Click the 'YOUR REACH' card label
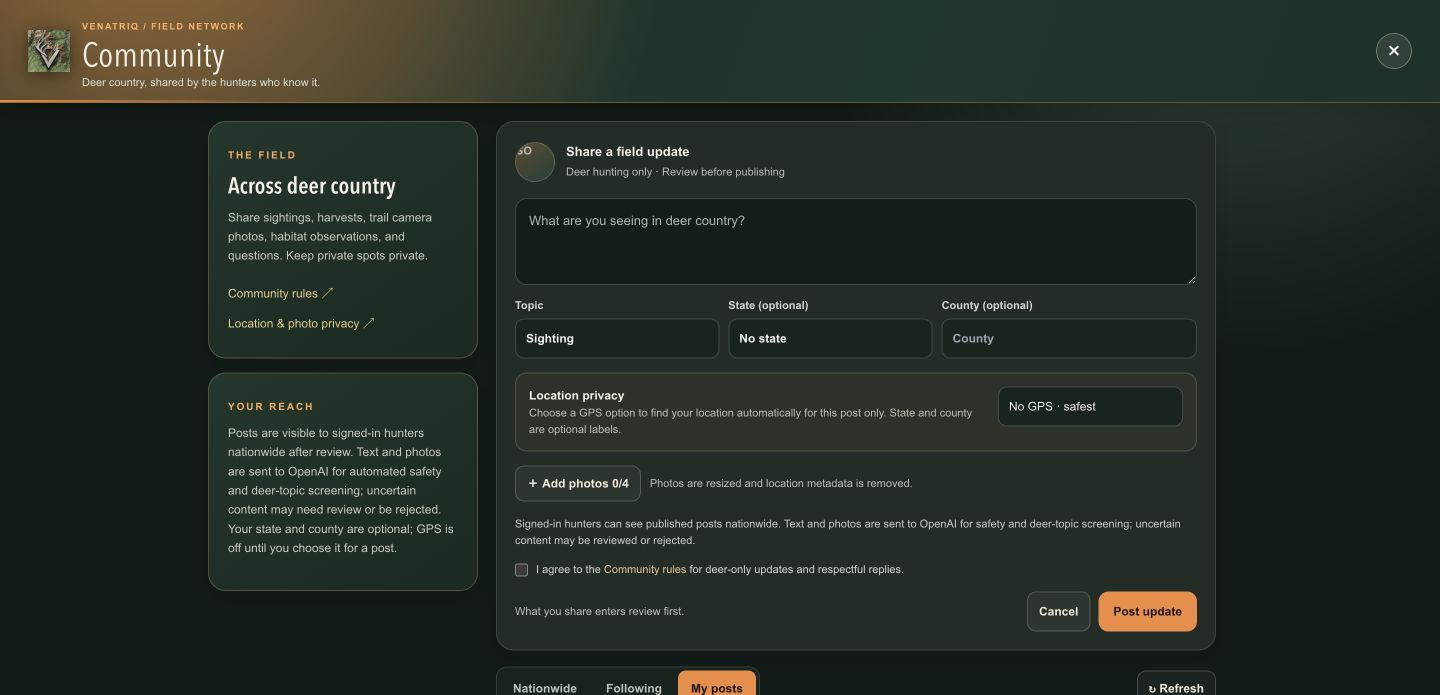This screenshot has height=695, width=1440. pyautogui.click(x=271, y=406)
